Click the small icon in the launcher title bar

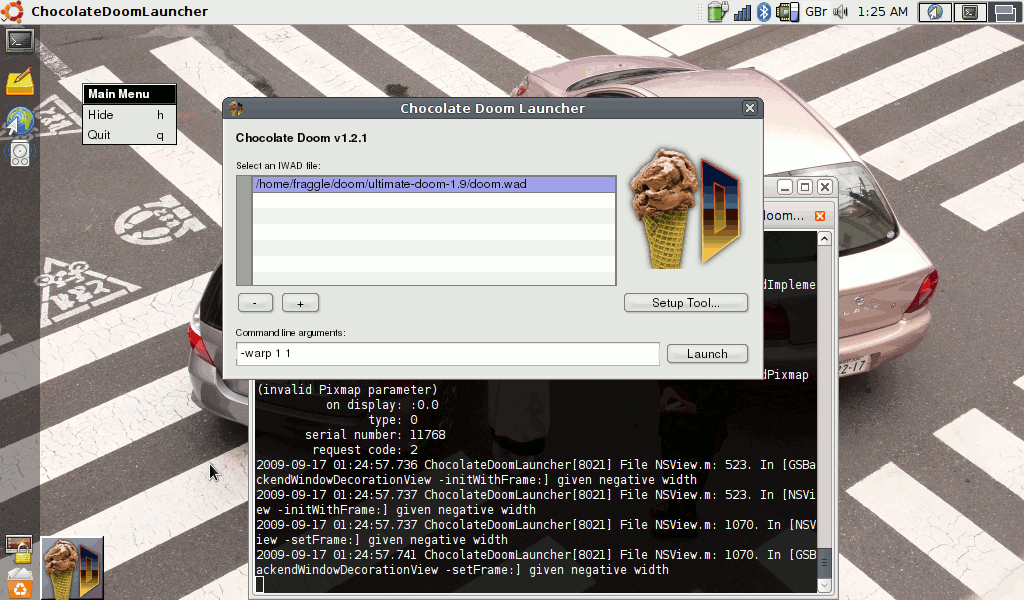236,108
